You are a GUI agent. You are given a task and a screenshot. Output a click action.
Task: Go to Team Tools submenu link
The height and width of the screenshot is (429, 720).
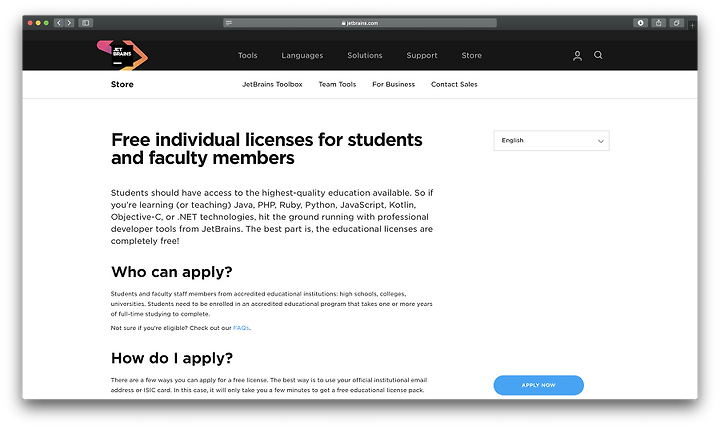coord(338,84)
